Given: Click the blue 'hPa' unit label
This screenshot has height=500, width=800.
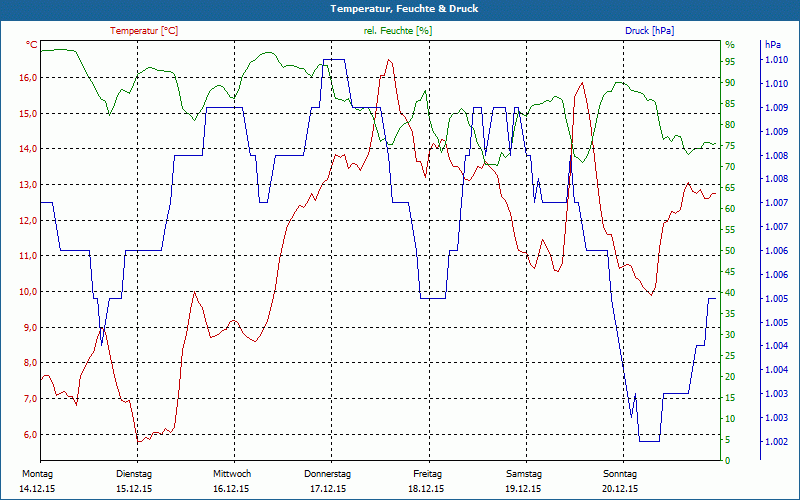Looking at the screenshot, I should 773,45.
